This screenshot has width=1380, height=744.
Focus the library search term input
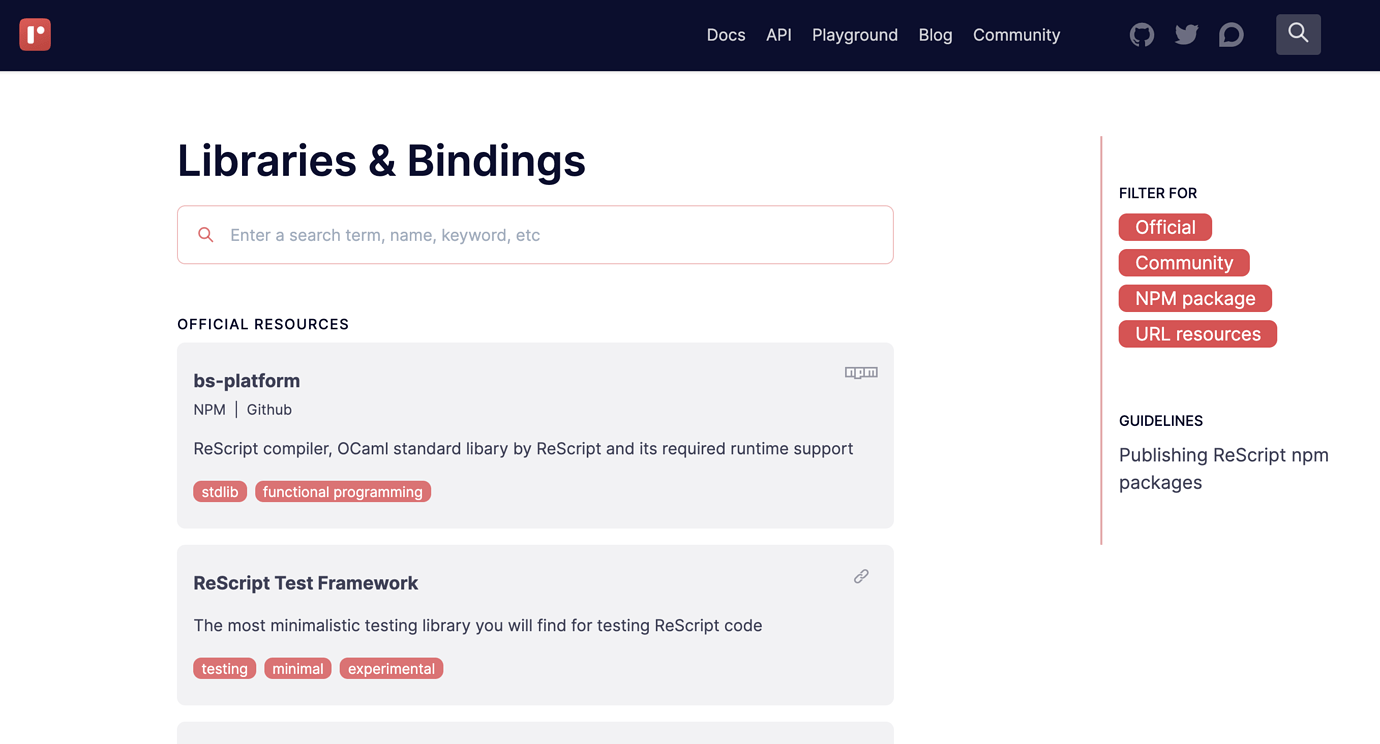535,235
